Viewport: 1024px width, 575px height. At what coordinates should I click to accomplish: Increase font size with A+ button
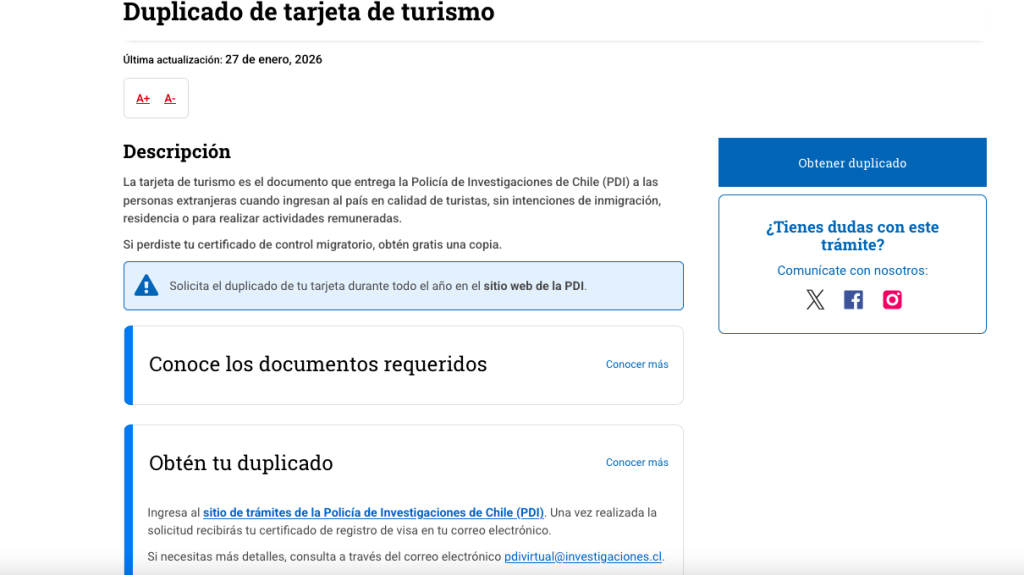click(143, 99)
